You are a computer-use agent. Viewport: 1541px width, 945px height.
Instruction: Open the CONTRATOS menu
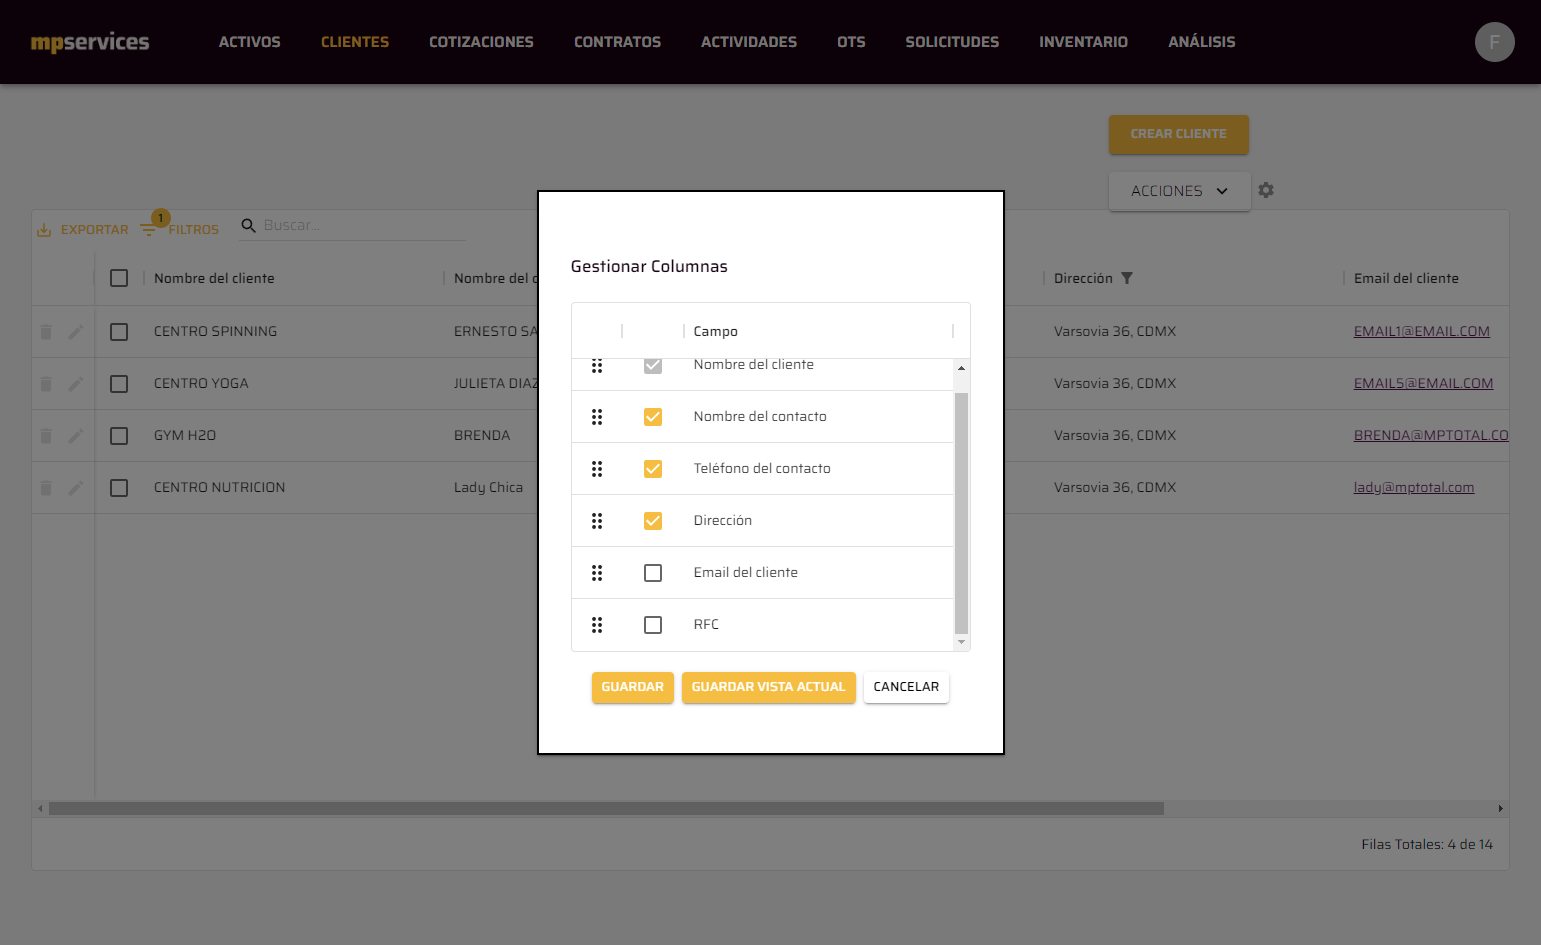[x=617, y=42]
